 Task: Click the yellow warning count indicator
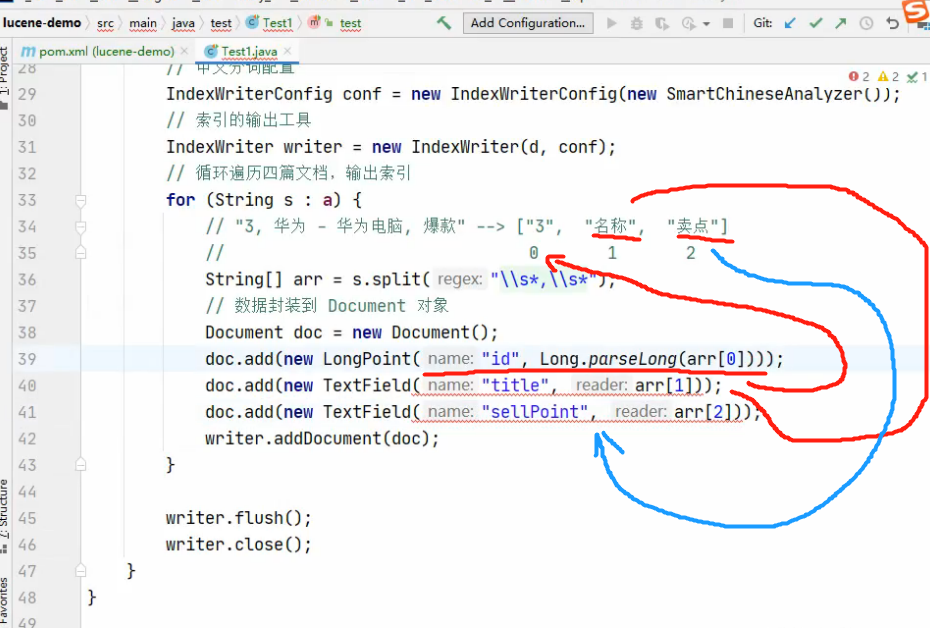point(888,76)
